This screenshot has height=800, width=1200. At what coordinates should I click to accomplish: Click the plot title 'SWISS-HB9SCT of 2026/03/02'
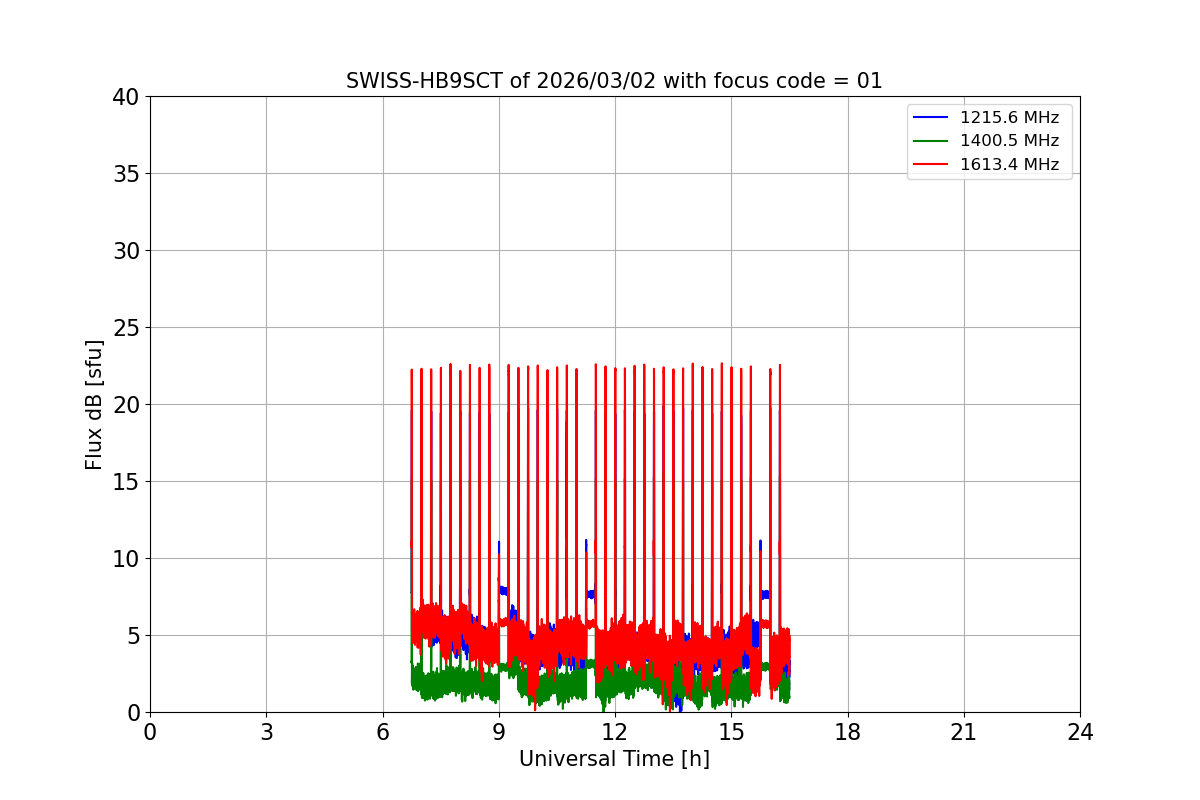tap(614, 81)
